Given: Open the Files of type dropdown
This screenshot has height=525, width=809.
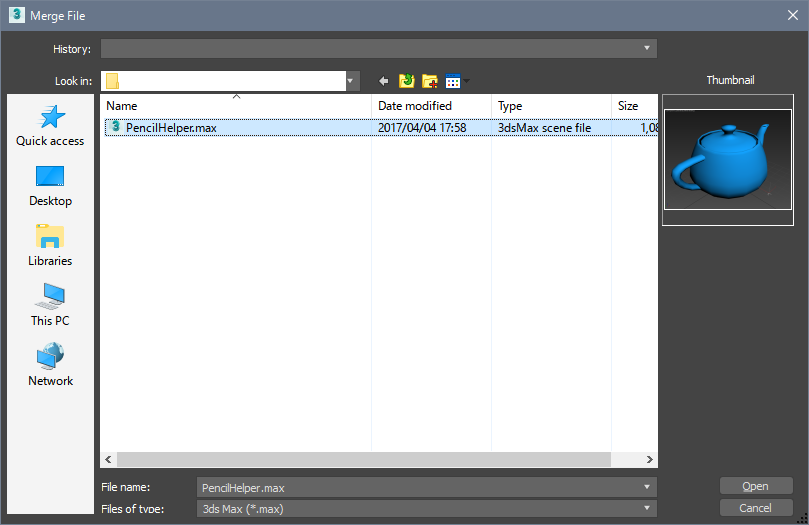Looking at the screenshot, I should click(x=648, y=509).
